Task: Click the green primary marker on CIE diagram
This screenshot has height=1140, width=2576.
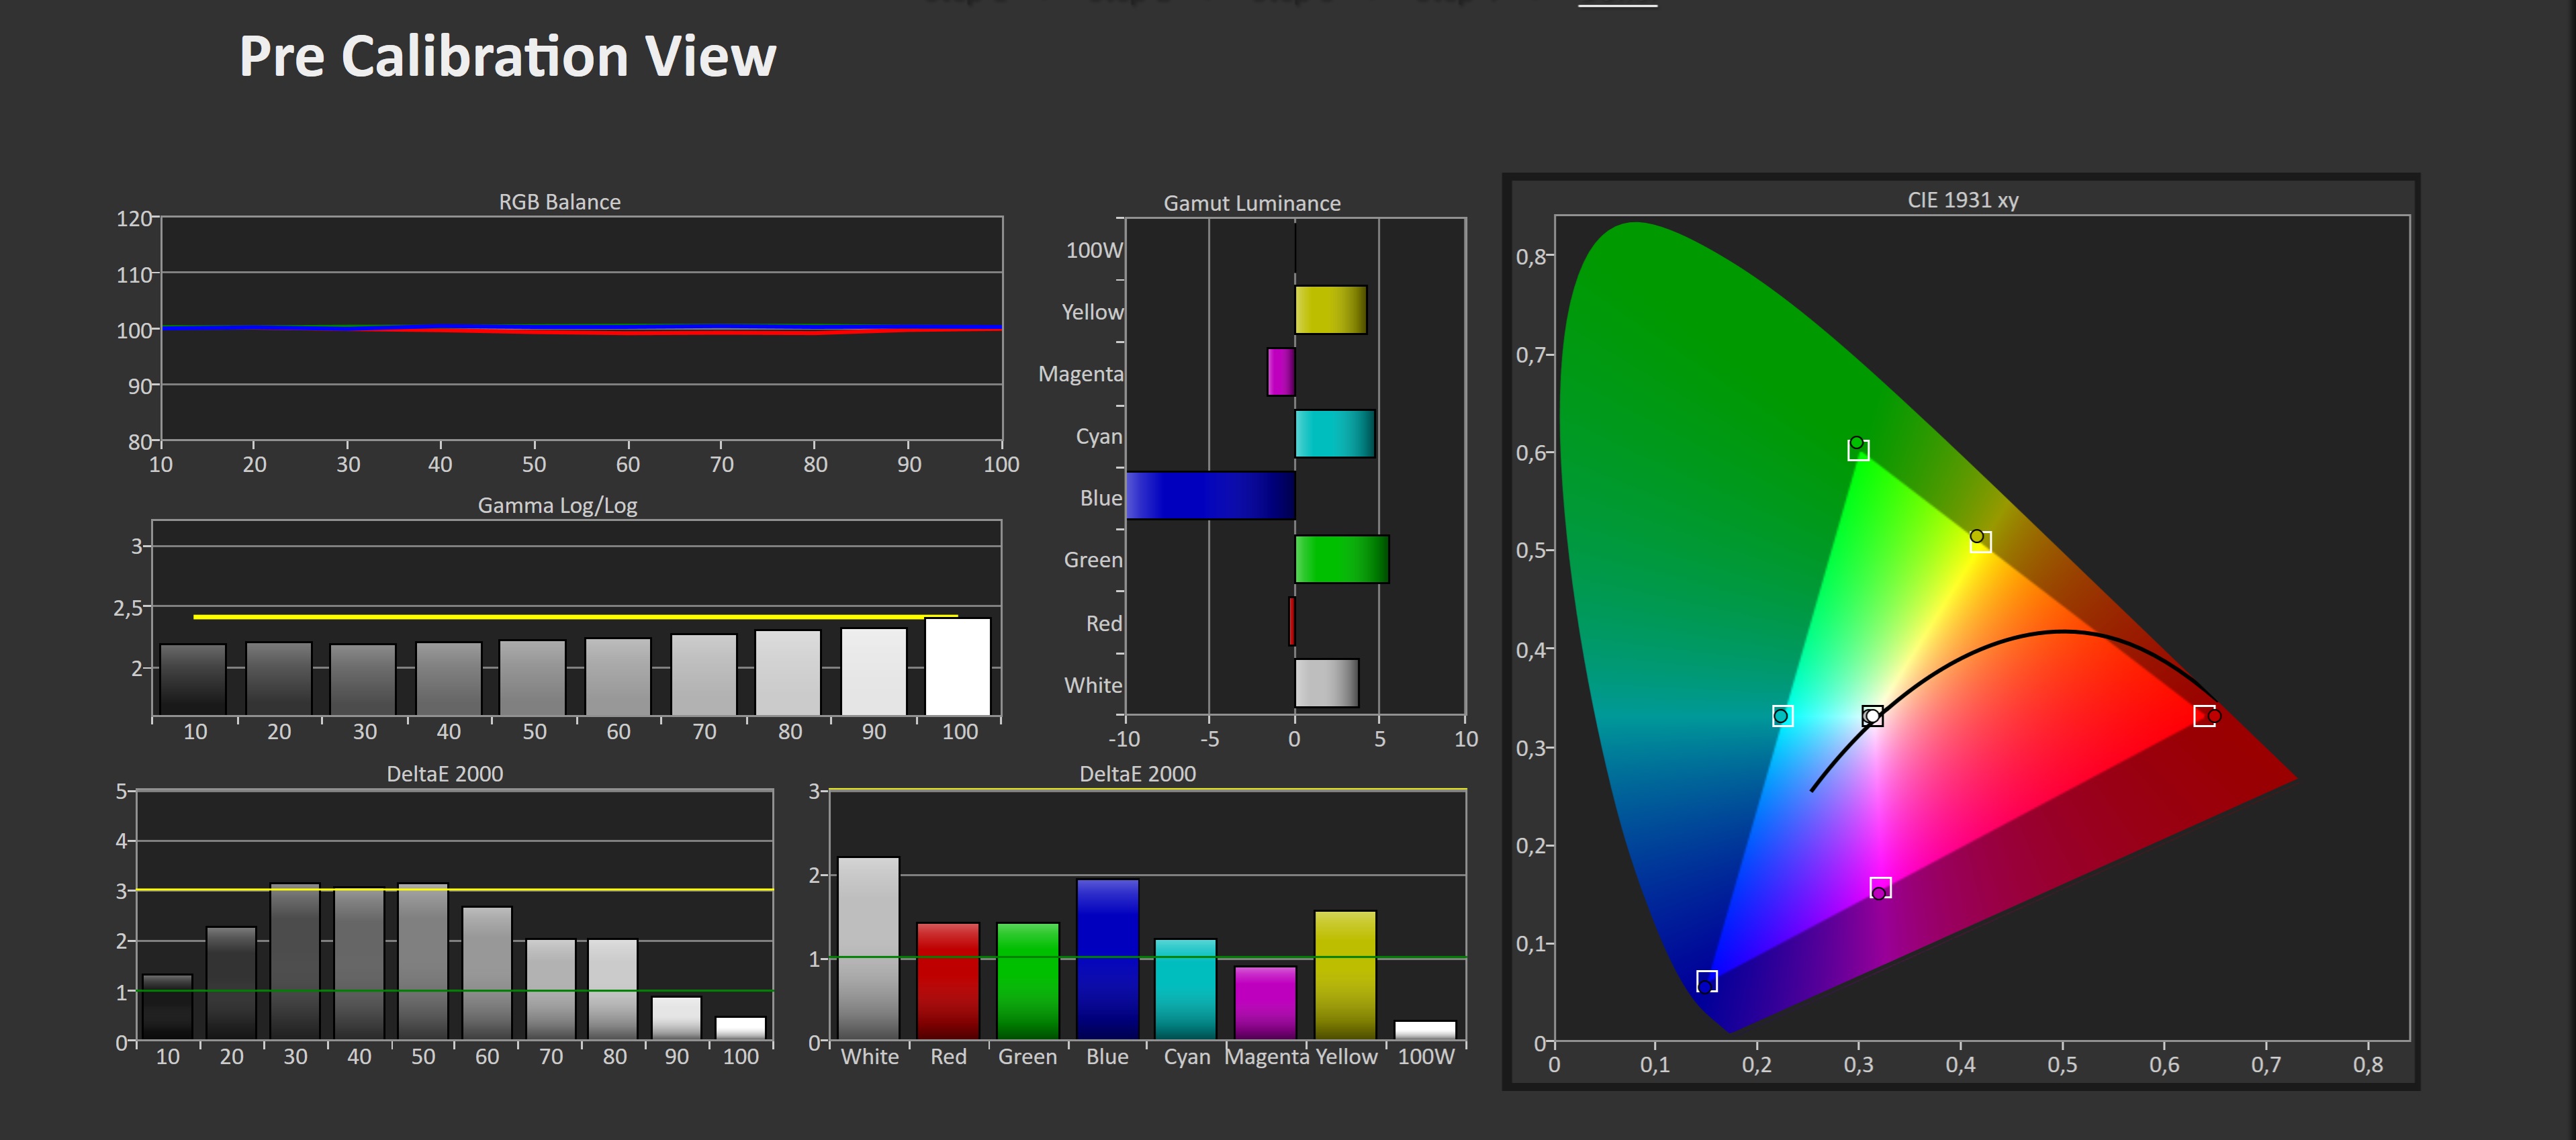Action: pos(1857,448)
